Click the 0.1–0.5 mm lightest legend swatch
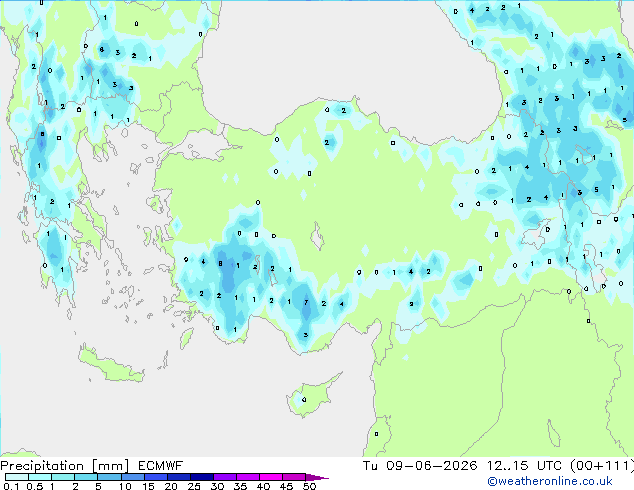Viewport: 634px width, 490px height. pos(17,477)
